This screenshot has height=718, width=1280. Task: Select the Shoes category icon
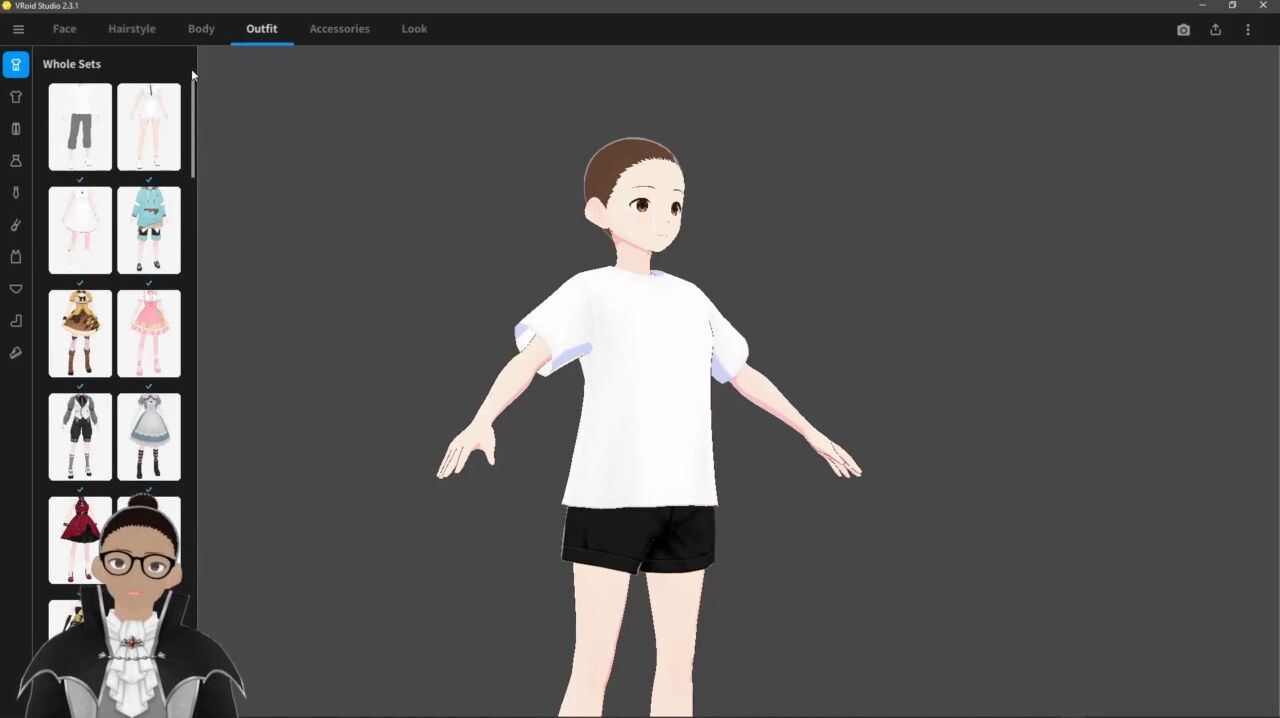coord(16,353)
